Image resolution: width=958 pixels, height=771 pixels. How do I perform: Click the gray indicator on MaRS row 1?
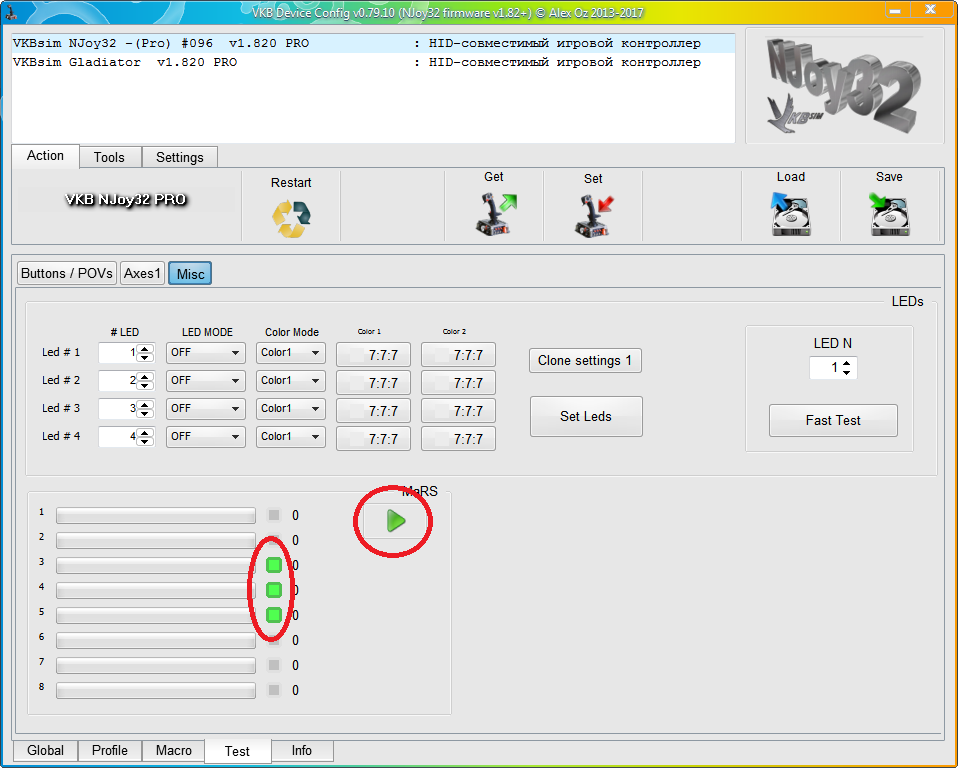pos(274,515)
